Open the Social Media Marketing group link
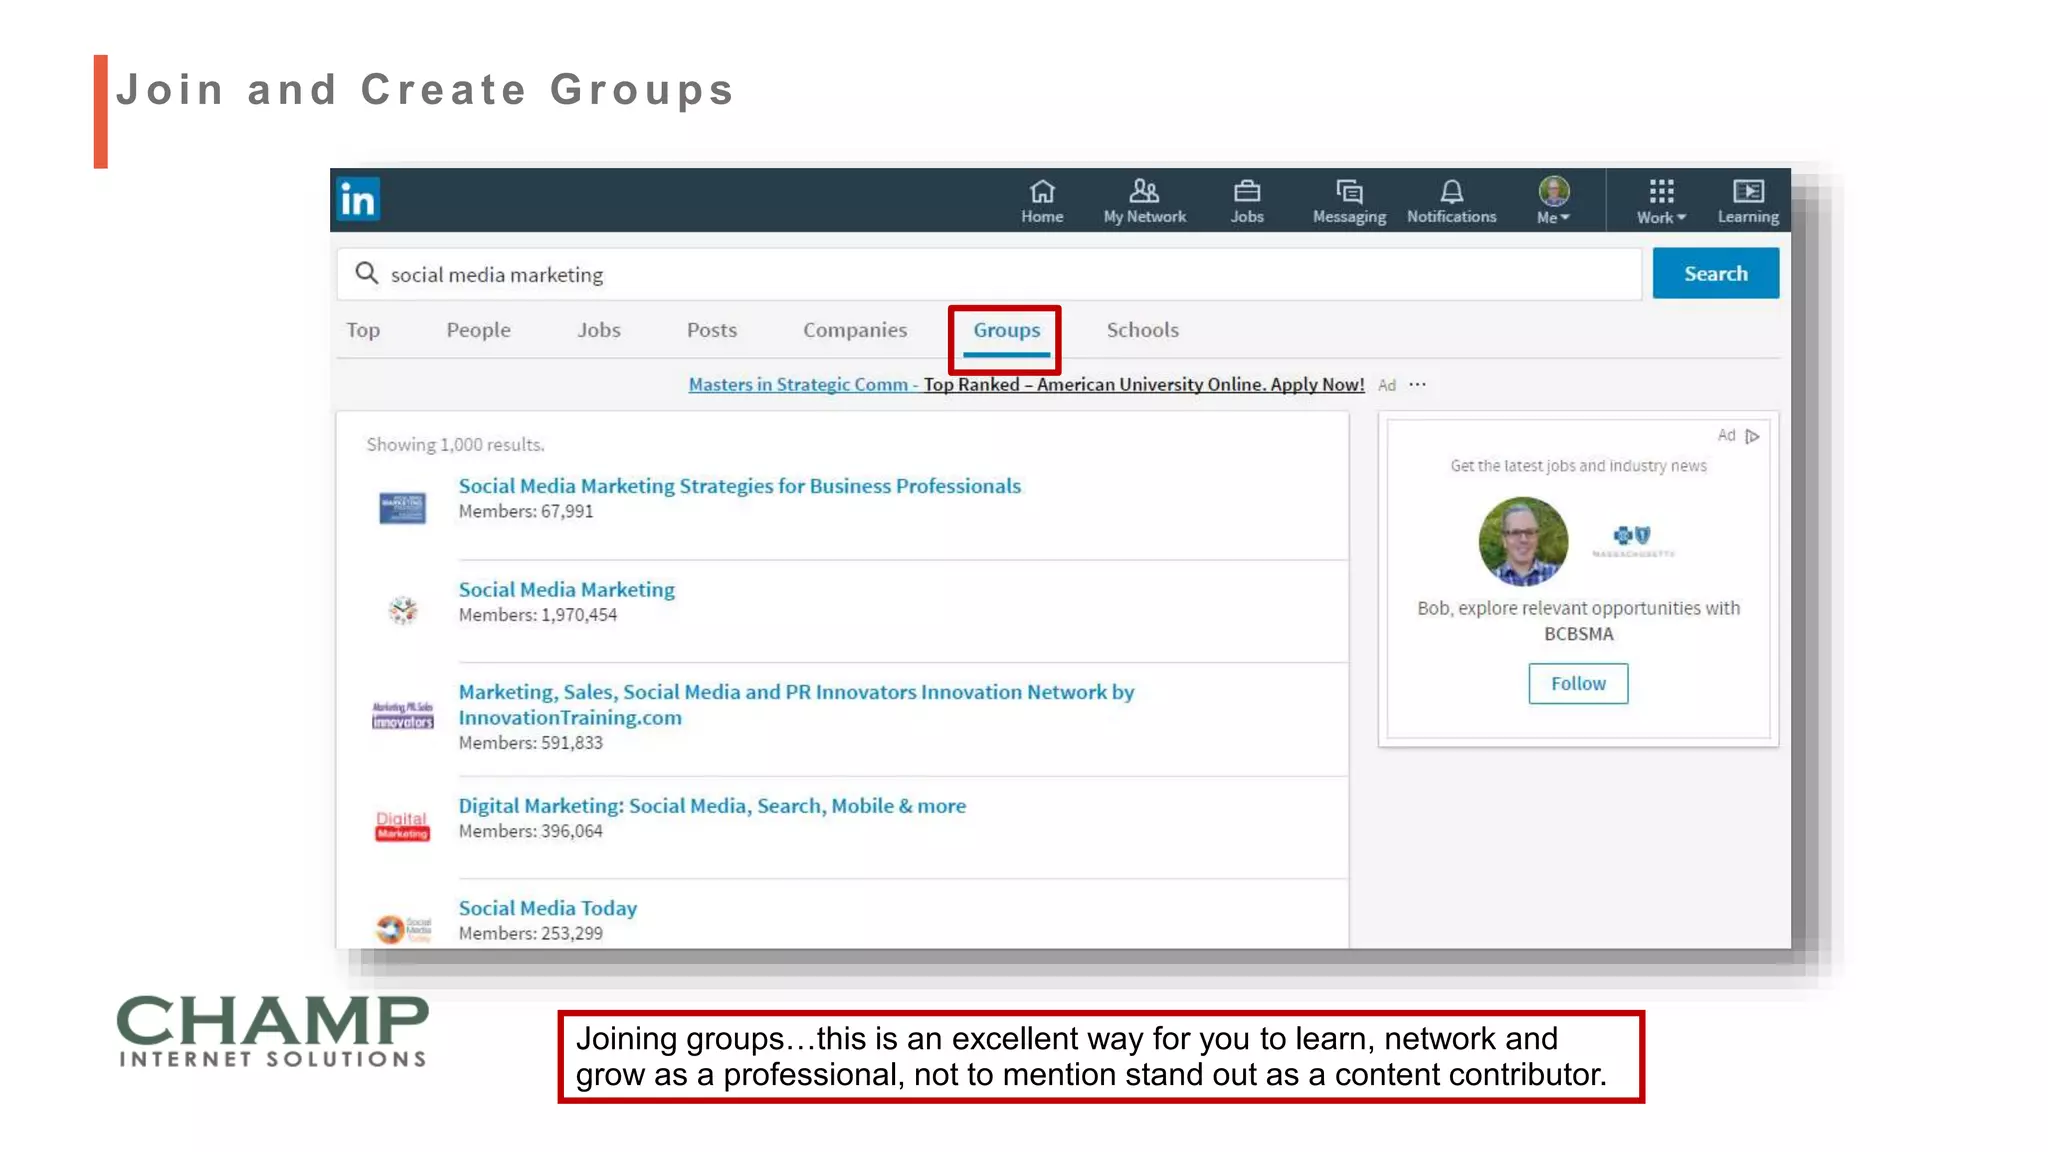2048x1152 pixels. [566, 590]
